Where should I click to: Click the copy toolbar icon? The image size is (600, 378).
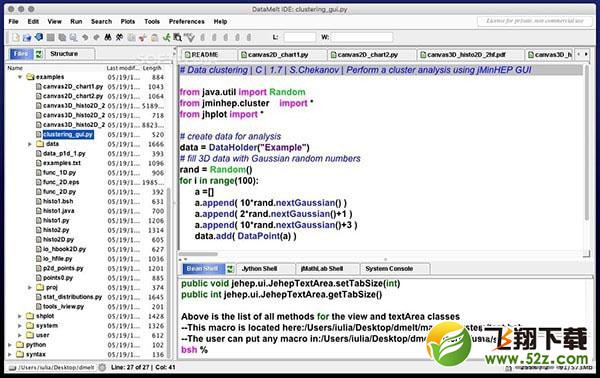tap(131, 37)
